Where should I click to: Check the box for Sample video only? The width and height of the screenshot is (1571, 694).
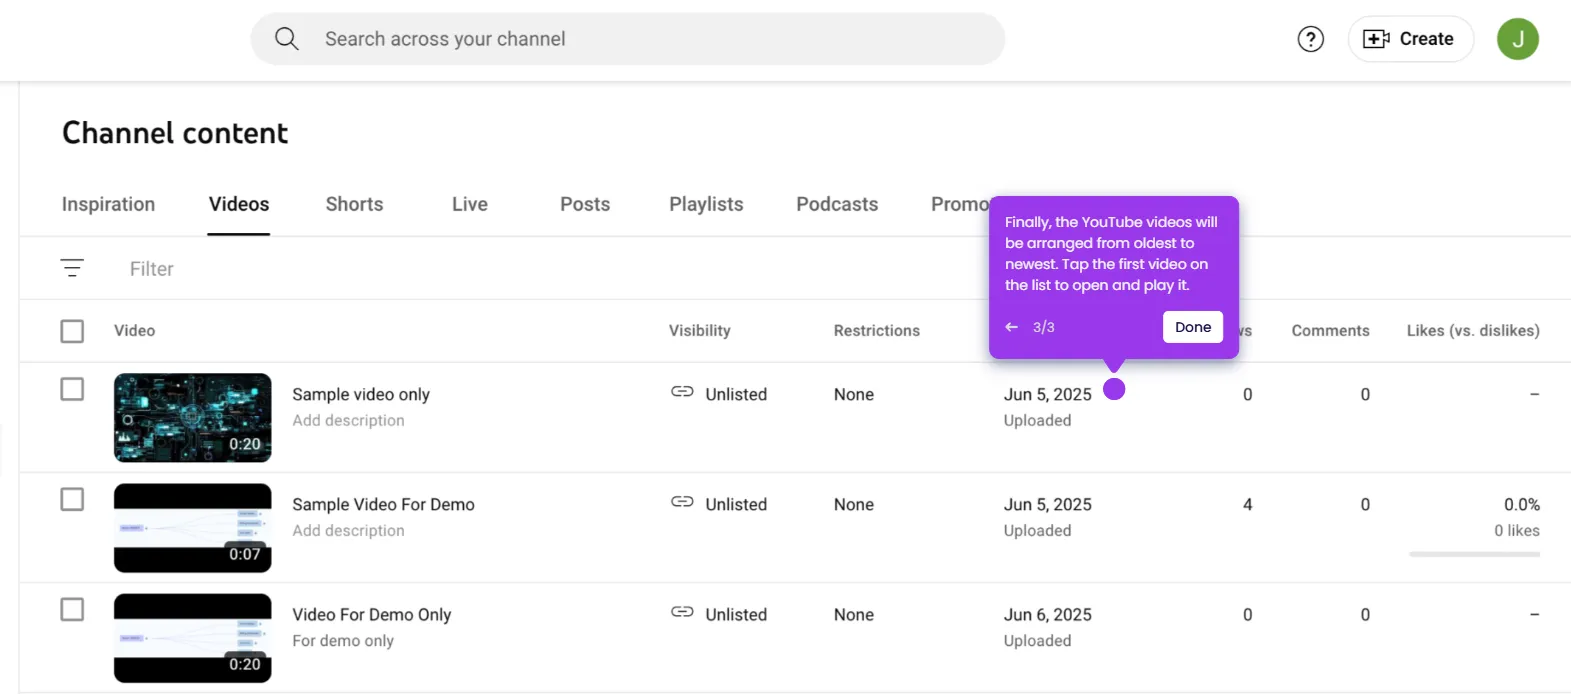72,389
